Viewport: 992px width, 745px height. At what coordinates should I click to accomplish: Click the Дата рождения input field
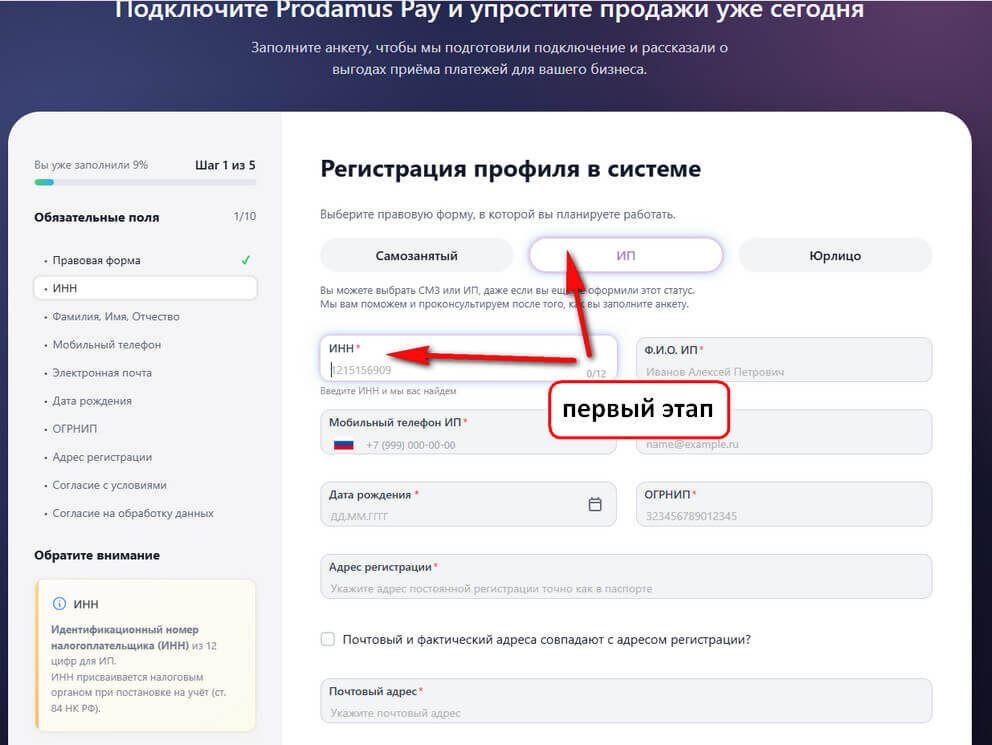pyautogui.click(x=468, y=504)
